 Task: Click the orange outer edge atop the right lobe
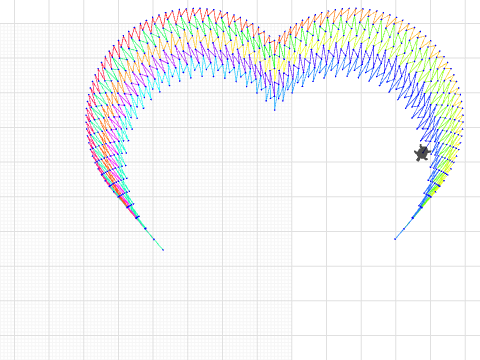(353, 13)
